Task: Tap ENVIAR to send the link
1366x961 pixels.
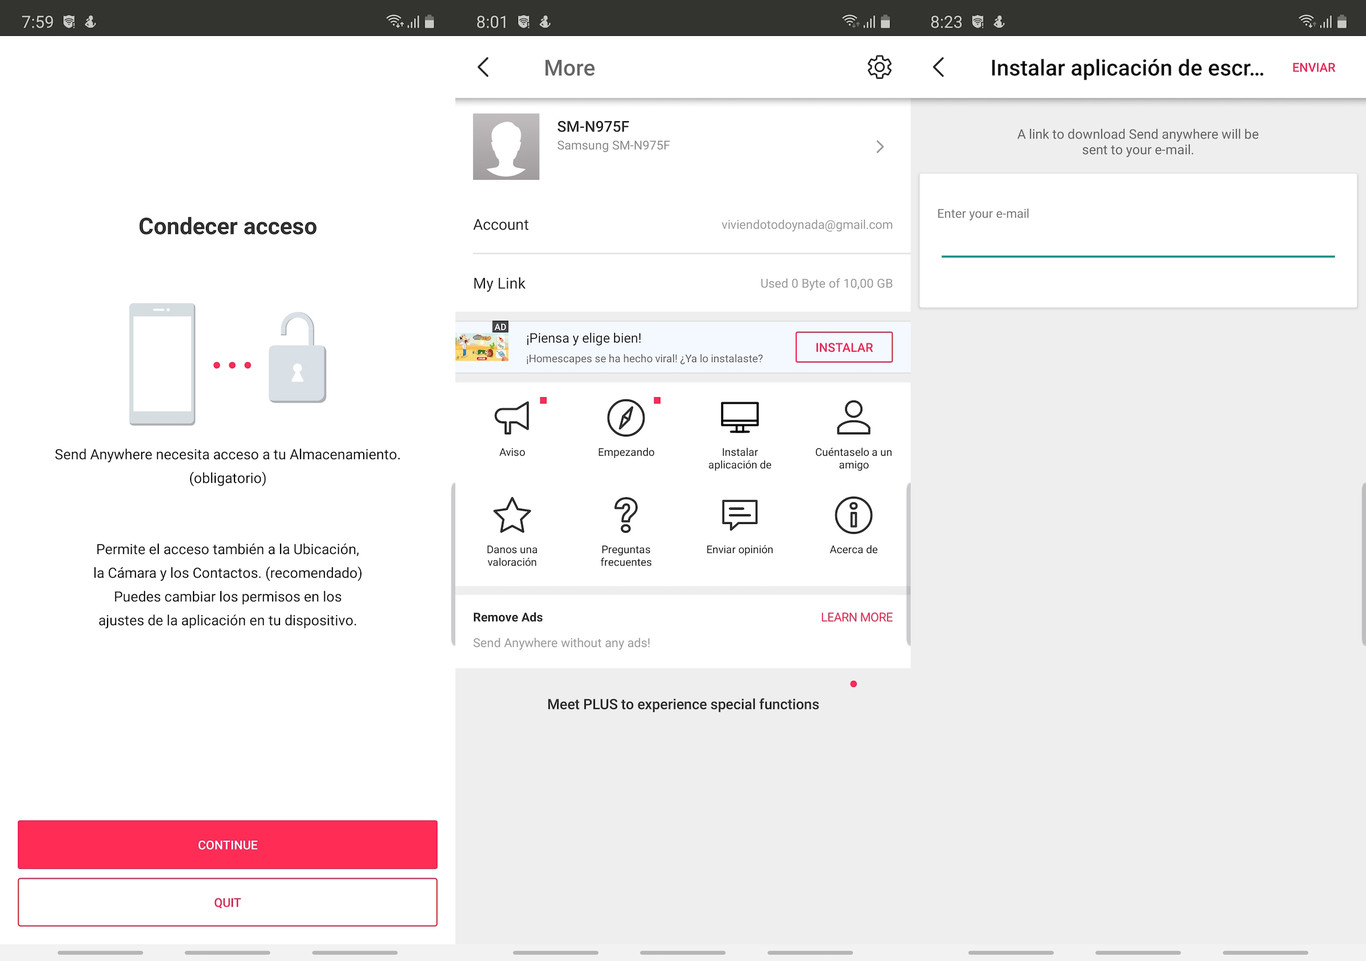Action: 1313,68
